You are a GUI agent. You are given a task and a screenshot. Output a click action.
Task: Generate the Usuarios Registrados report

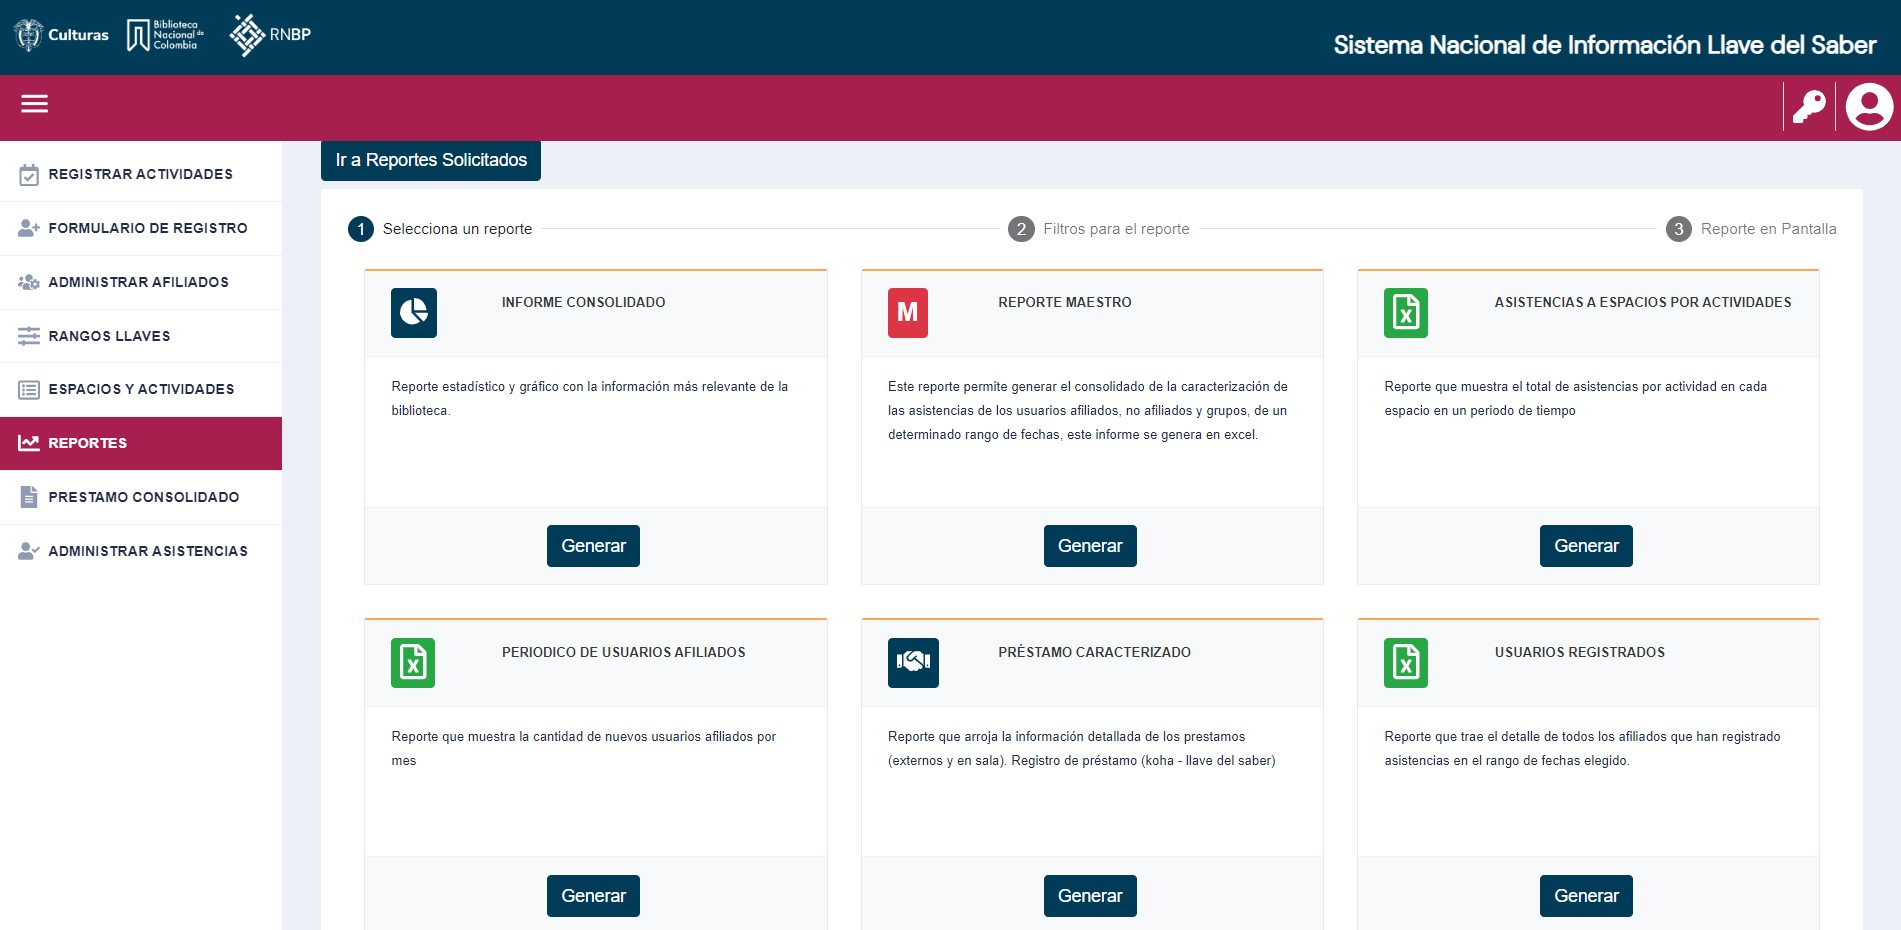click(x=1586, y=896)
